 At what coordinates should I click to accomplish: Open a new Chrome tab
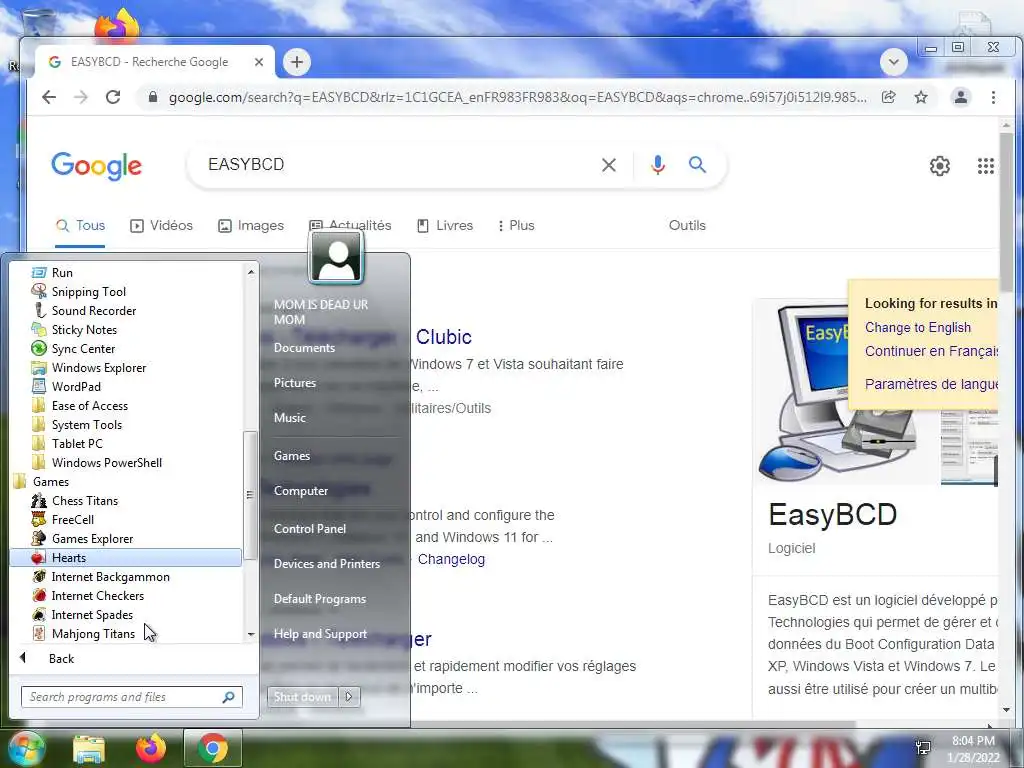[297, 62]
